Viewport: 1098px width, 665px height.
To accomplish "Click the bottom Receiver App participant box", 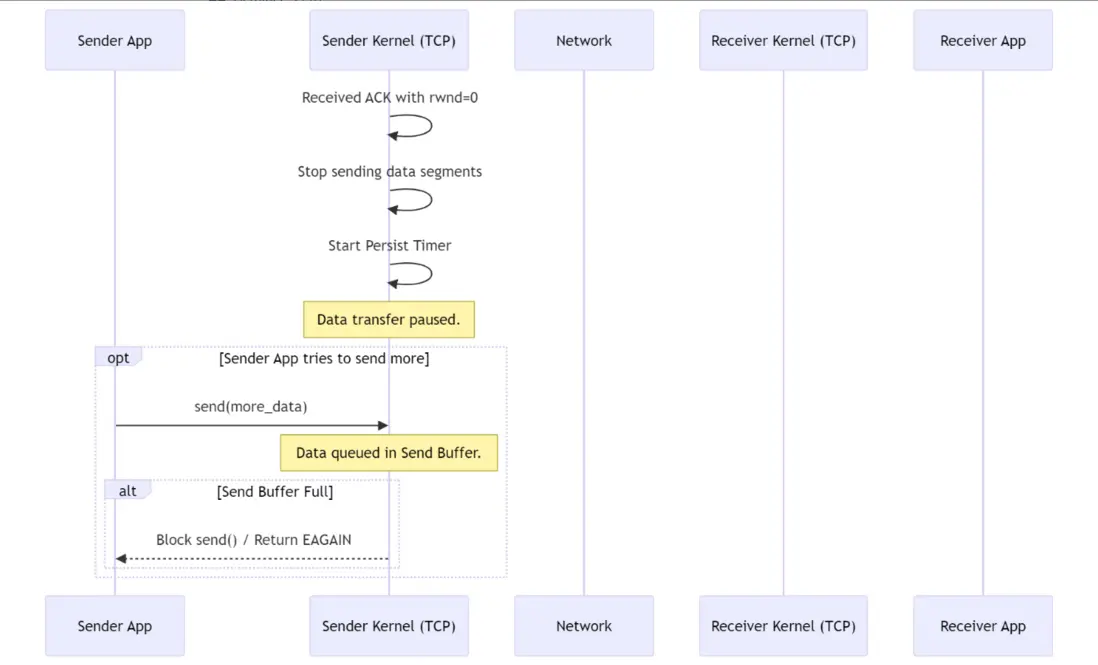I will pos(982,626).
